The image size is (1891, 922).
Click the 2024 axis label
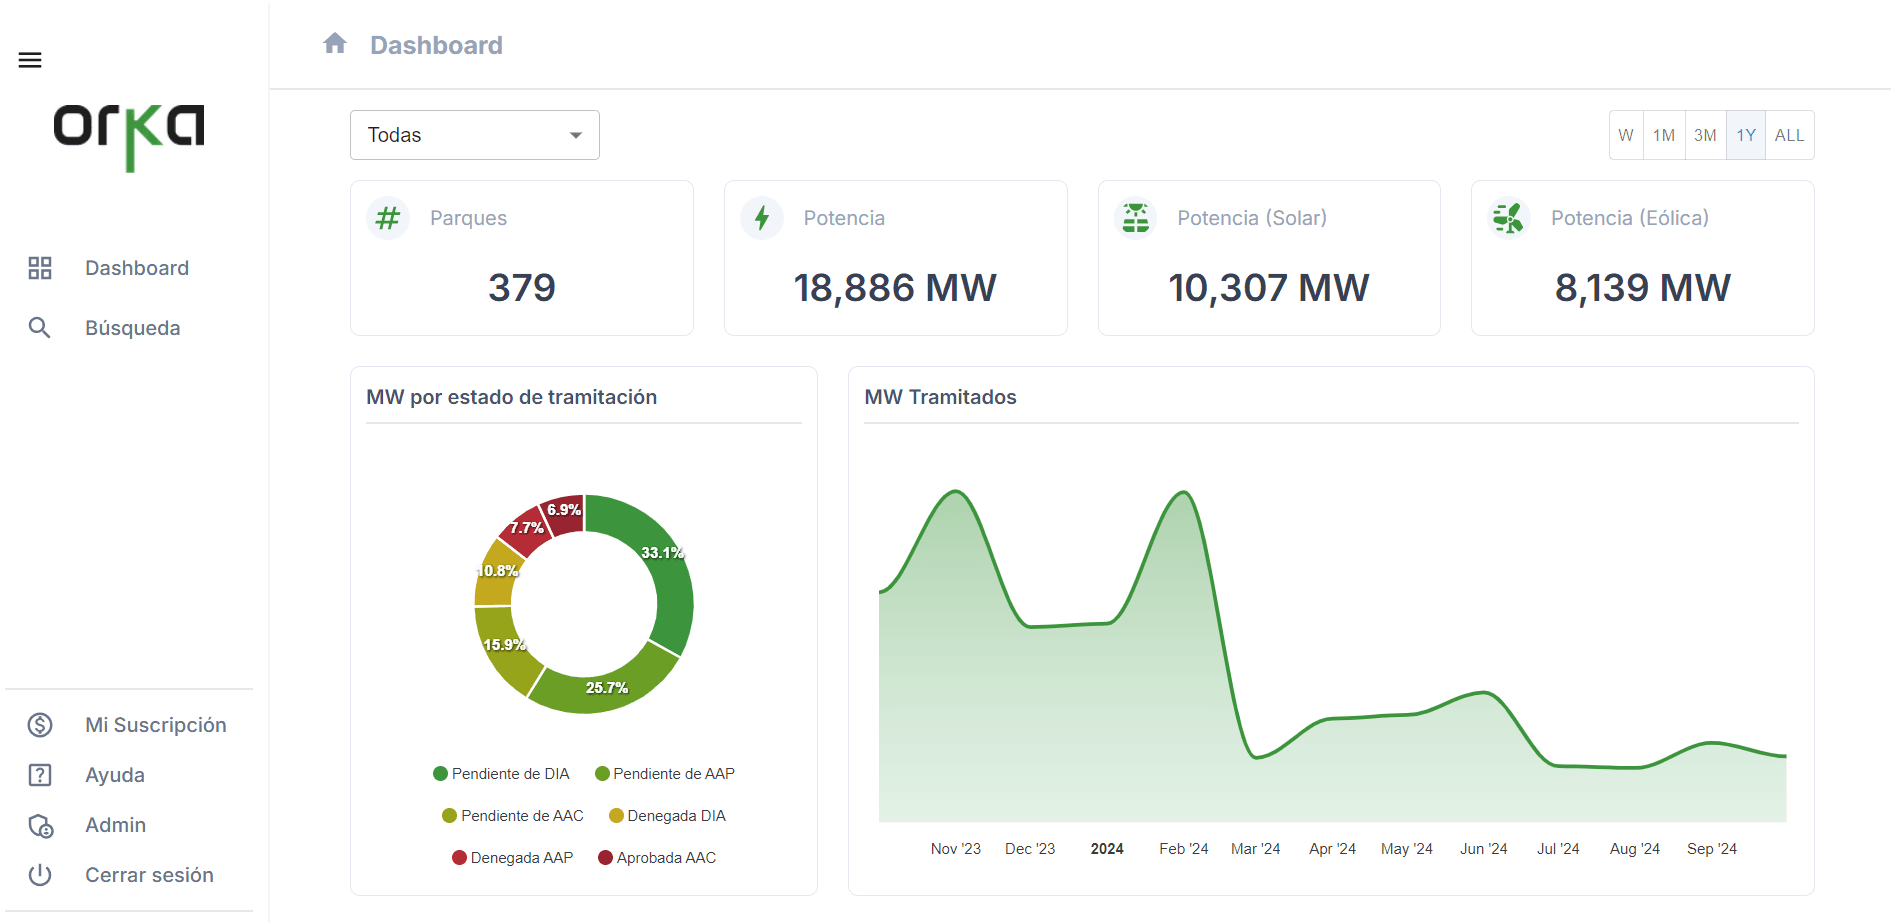pyautogui.click(x=1107, y=849)
